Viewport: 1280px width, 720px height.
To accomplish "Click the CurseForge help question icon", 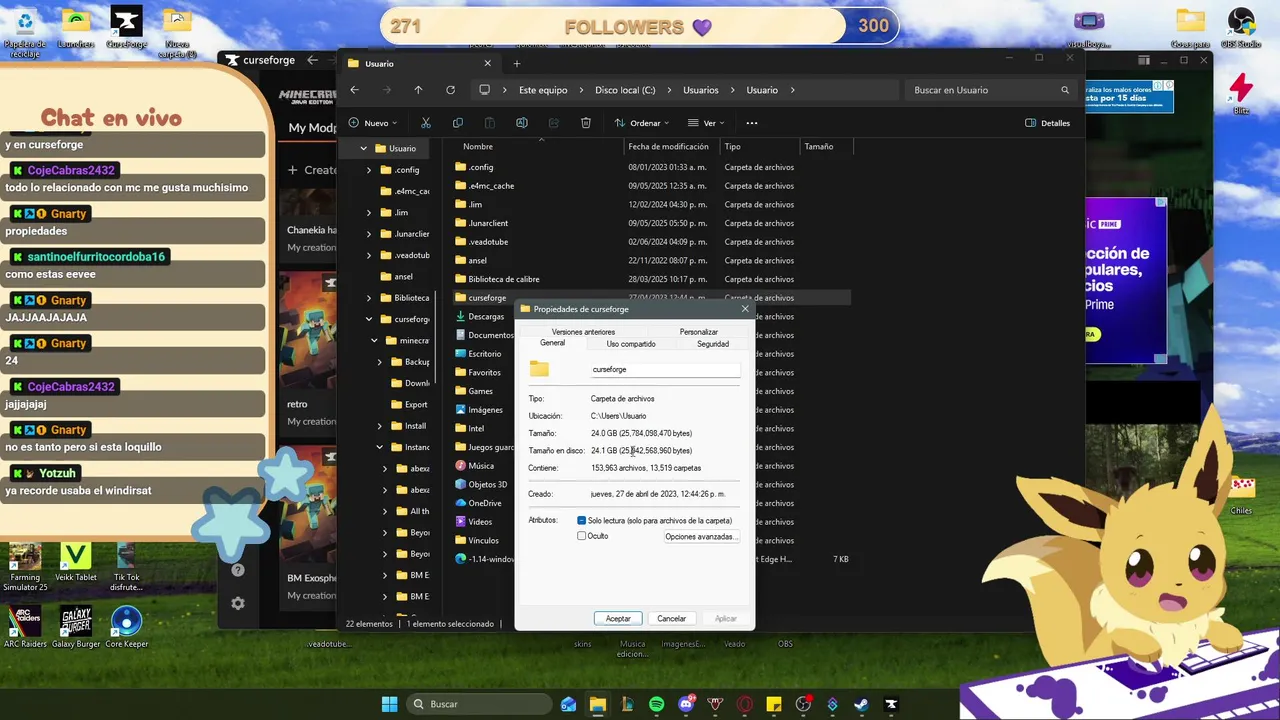I will click(x=238, y=570).
